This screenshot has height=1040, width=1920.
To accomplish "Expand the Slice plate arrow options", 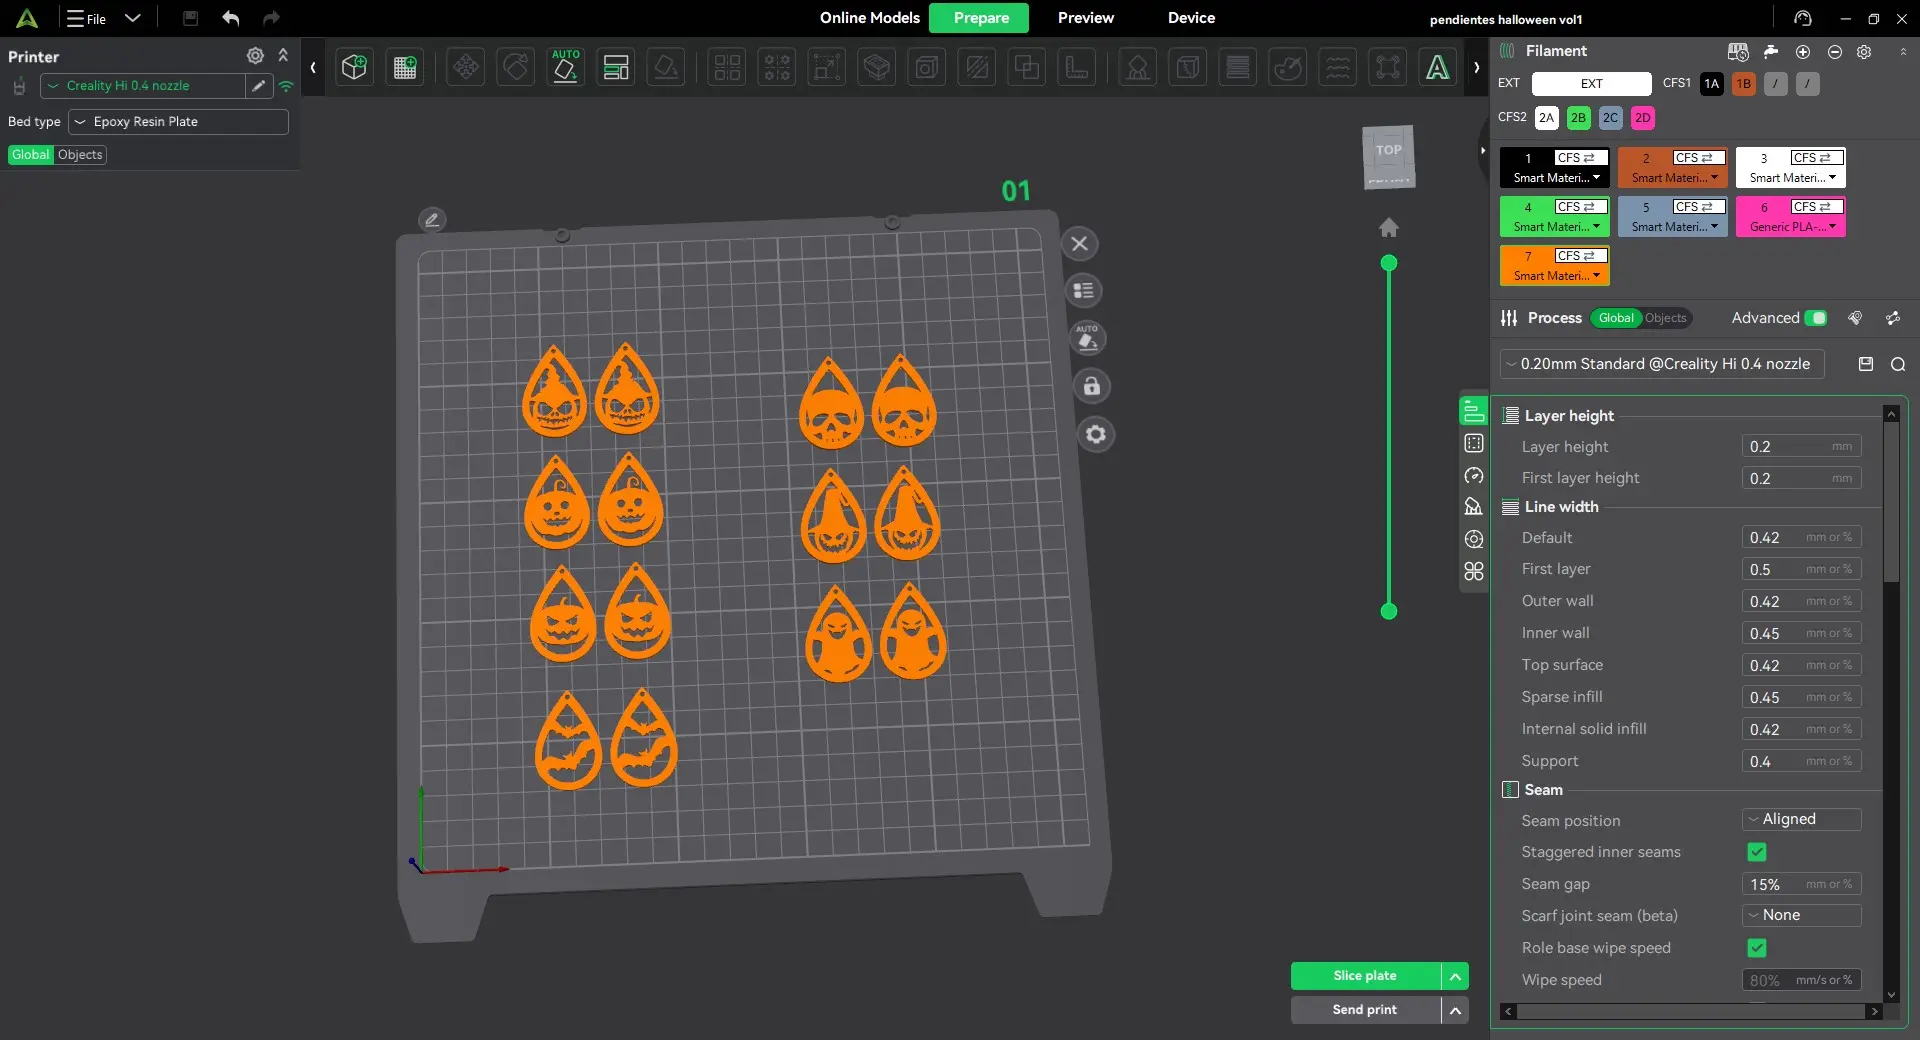I will point(1455,976).
